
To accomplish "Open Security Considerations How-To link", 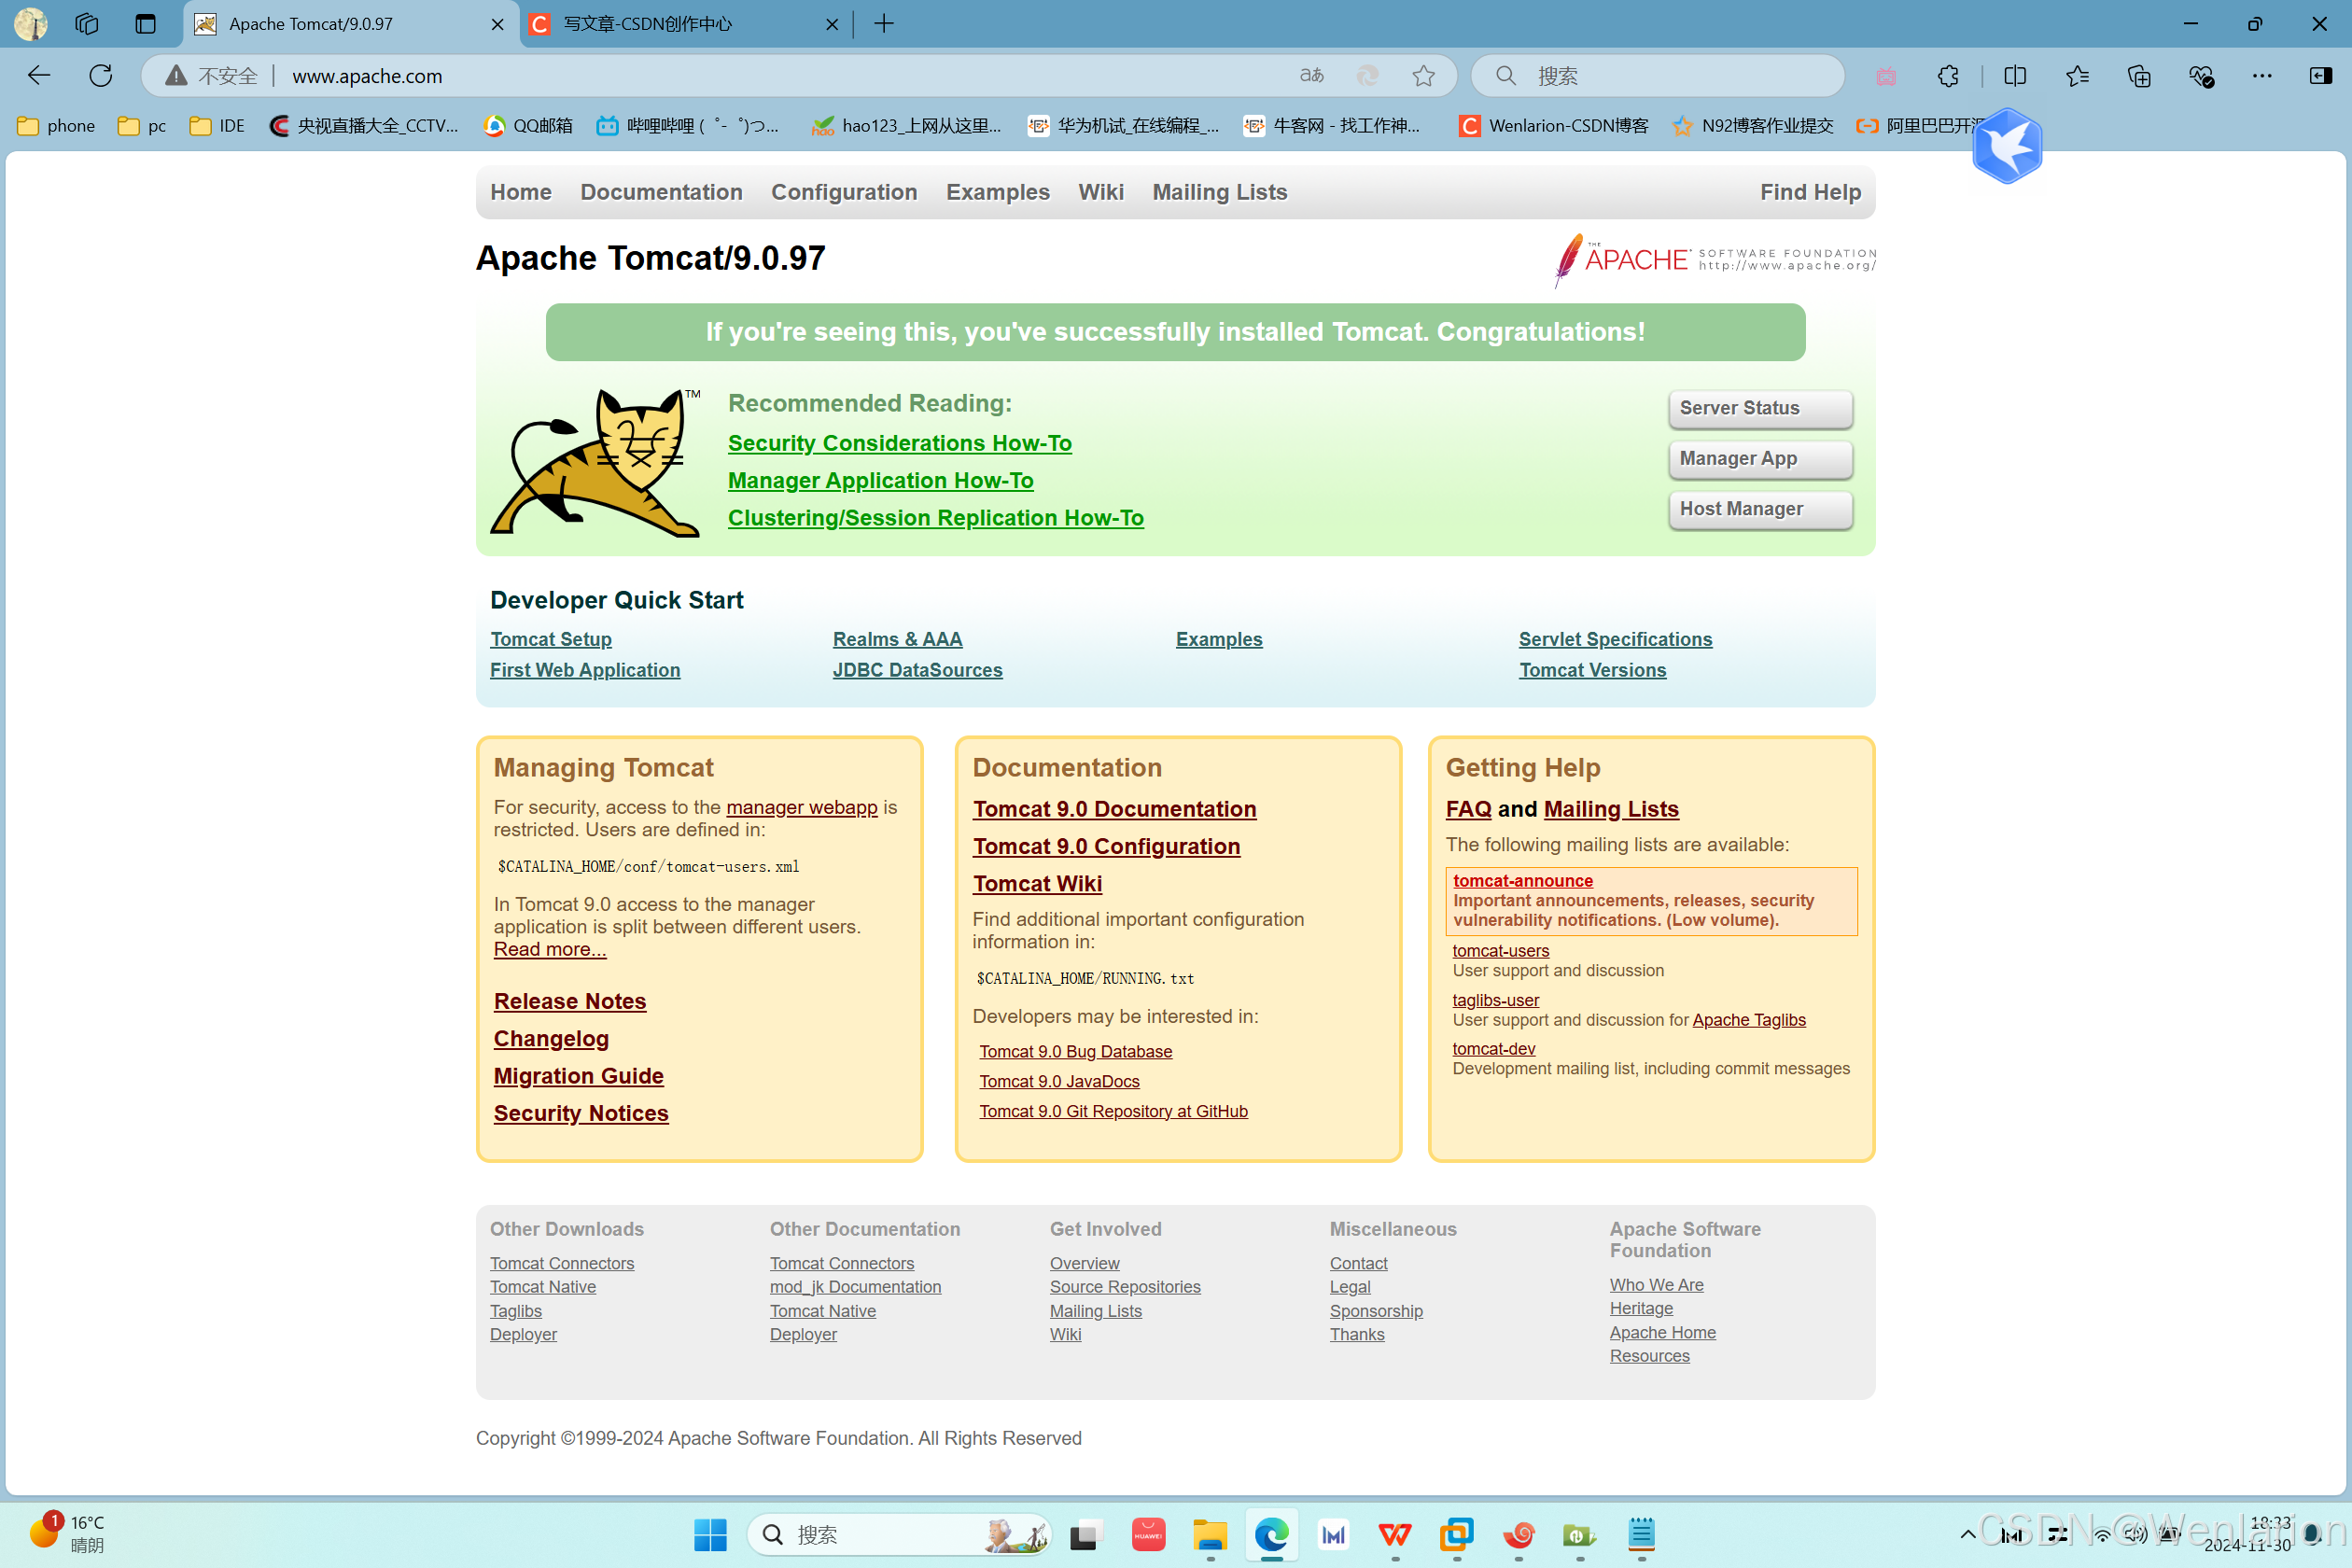I will point(899,443).
